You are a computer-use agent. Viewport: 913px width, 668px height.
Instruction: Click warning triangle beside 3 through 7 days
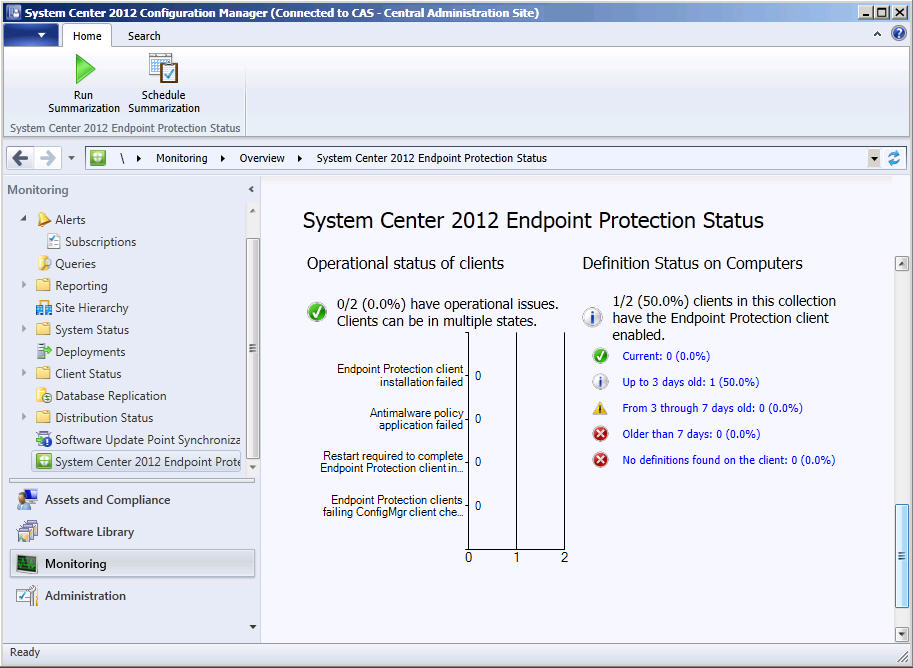tap(600, 408)
